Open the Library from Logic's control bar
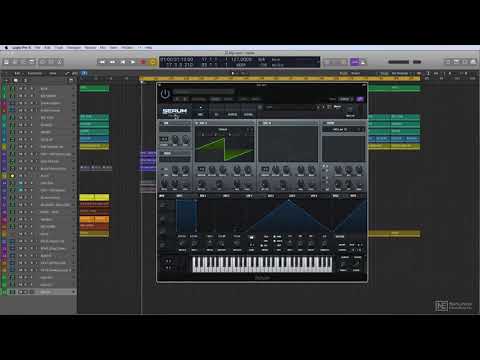480x360 pixels. [x=6, y=62]
